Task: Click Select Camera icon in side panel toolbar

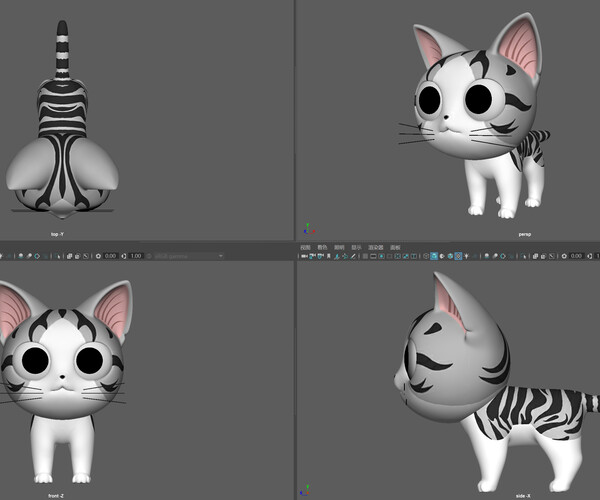Action: pyautogui.click(x=304, y=256)
